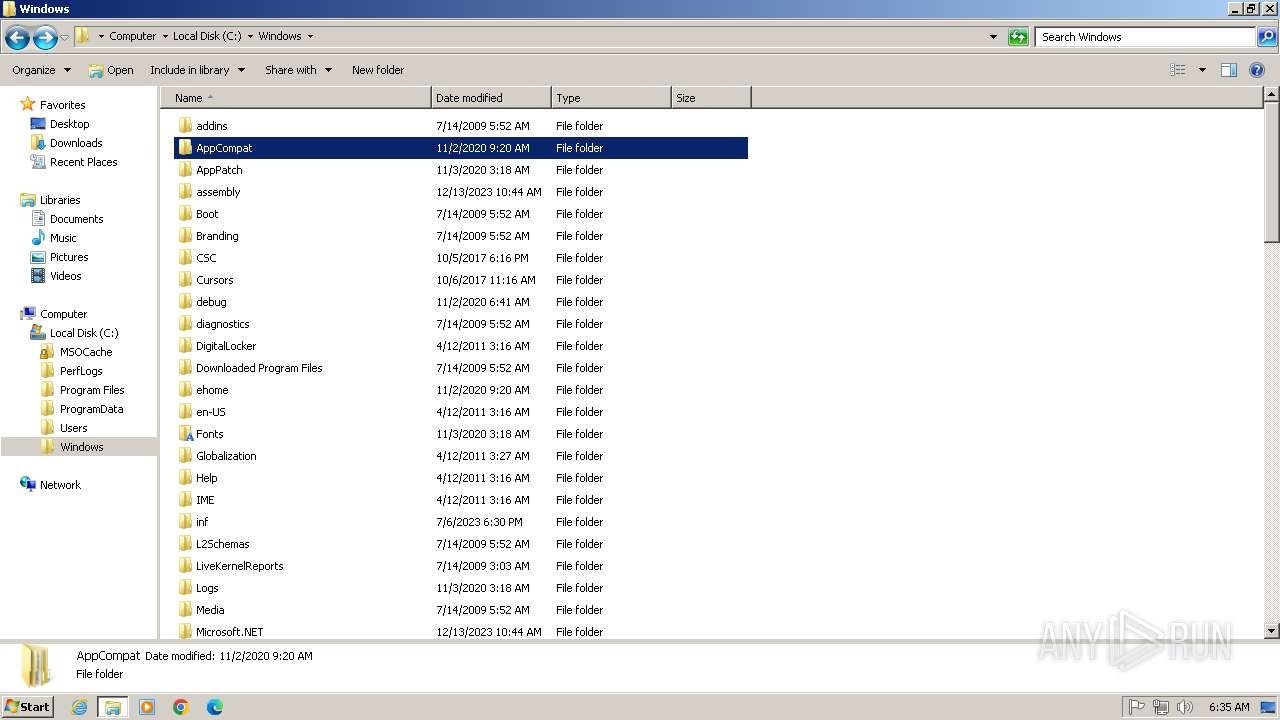Click the File Explorer taskbar button
The height and width of the screenshot is (720, 1280).
(x=113, y=707)
